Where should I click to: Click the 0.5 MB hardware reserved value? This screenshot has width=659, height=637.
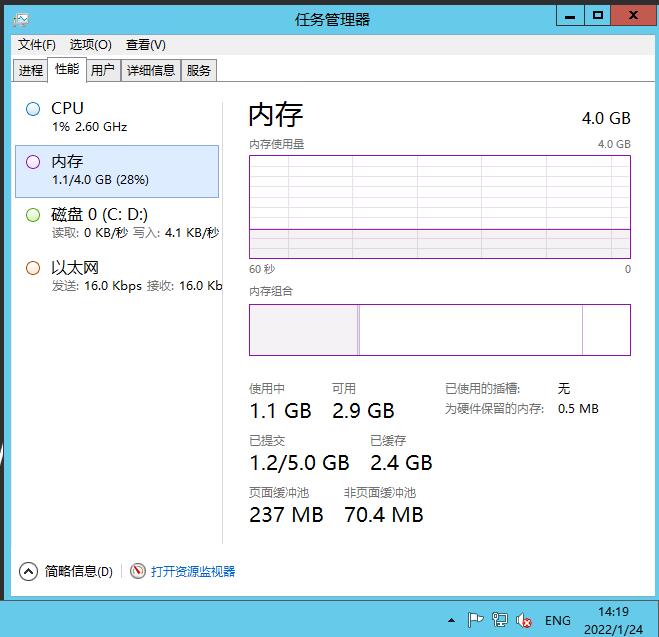pyautogui.click(x=578, y=409)
